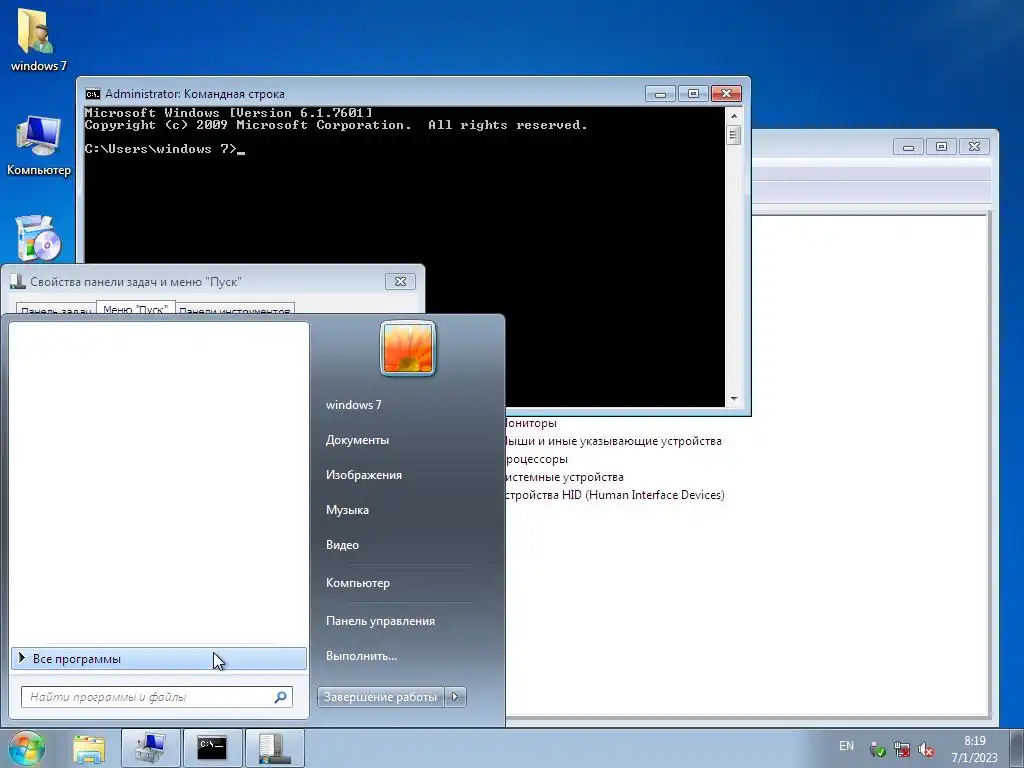The width and height of the screenshot is (1024, 768).
Task: Open Изображения from the Start menu
Action: (364, 475)
